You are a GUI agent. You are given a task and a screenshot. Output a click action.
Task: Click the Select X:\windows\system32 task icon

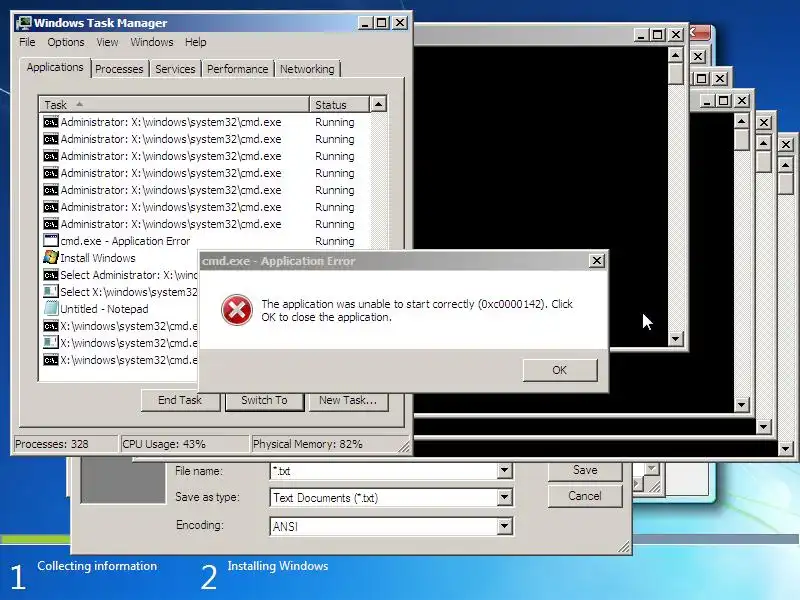point(51,292)
